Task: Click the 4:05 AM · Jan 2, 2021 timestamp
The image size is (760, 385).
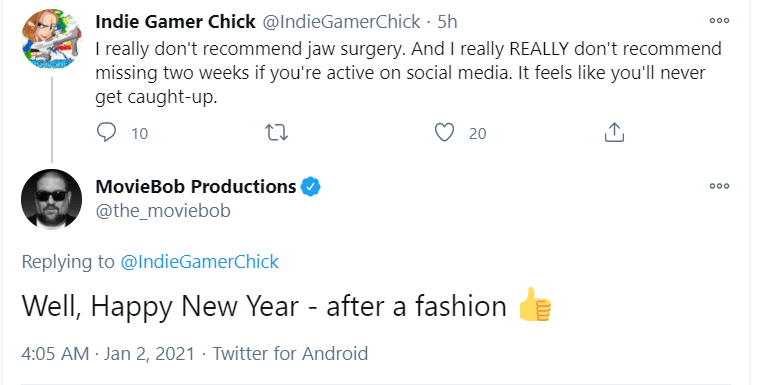Action: click(x=108, y=353)
